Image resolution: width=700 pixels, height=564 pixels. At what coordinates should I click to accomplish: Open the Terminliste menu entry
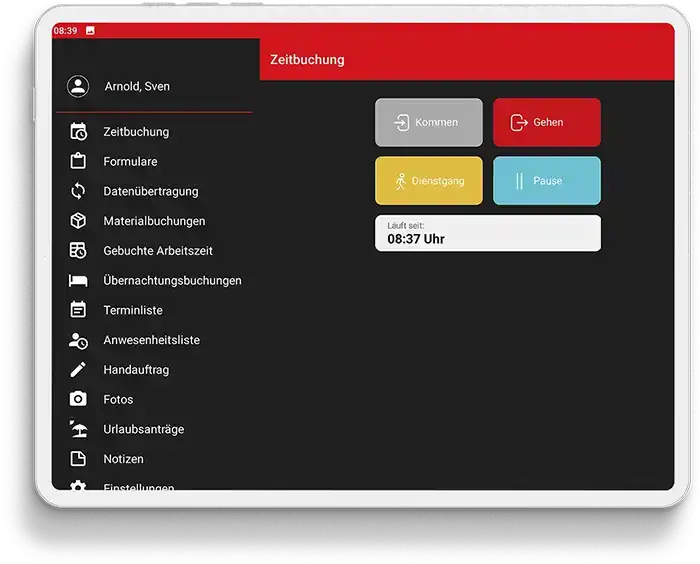point(132,310)
